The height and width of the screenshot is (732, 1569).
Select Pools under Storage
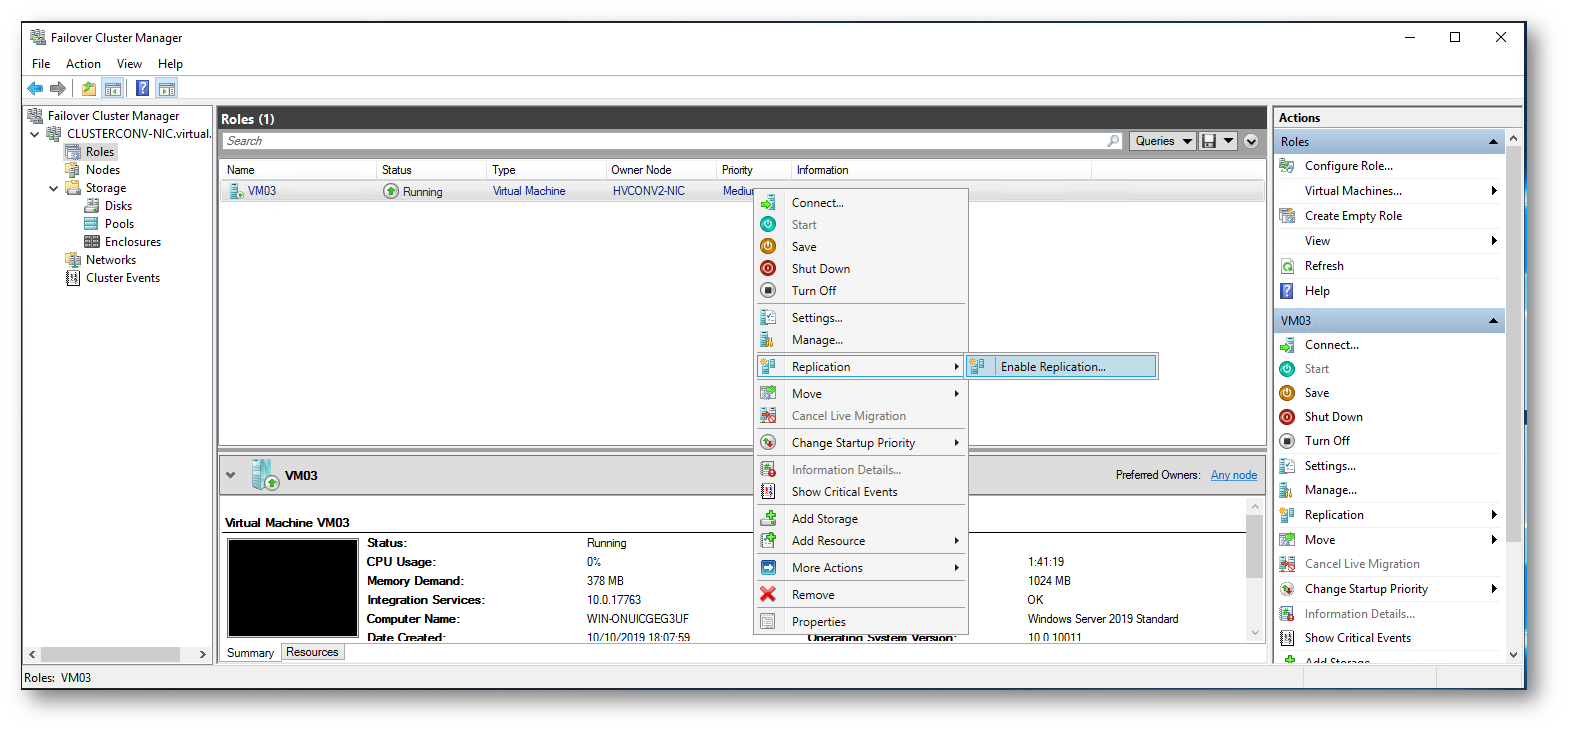(119, 224)
